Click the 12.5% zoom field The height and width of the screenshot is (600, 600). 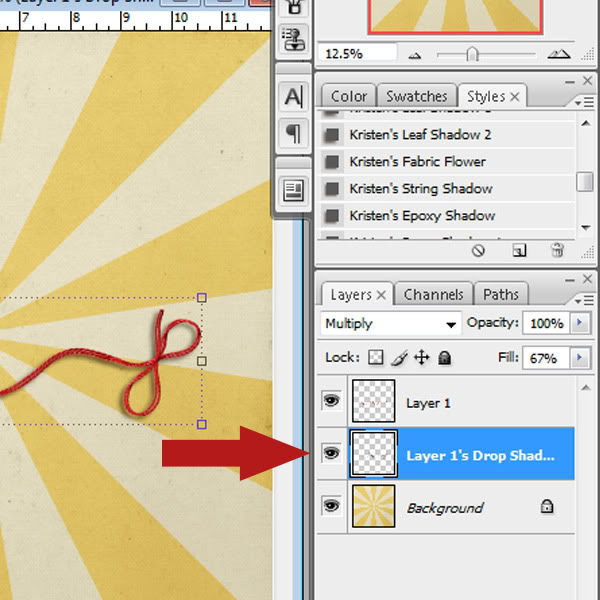(x=357, y=54)
